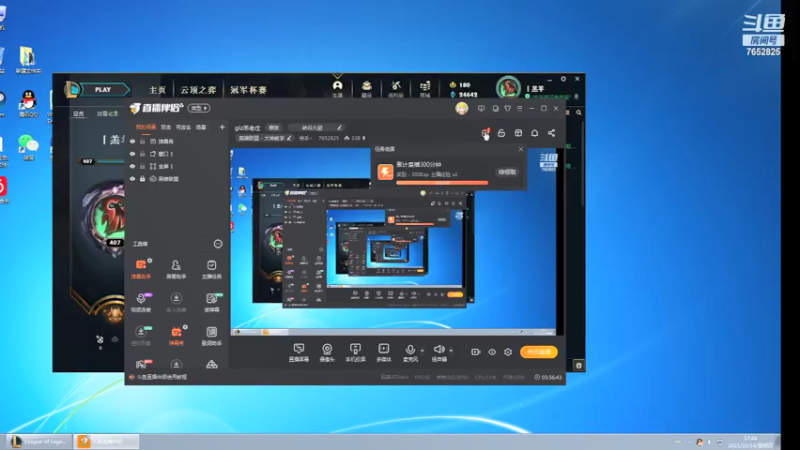This screenshot has width=800, height=450.
Task: Click the unlock padlock icon in top toolbar
Action: click(502, 133)
